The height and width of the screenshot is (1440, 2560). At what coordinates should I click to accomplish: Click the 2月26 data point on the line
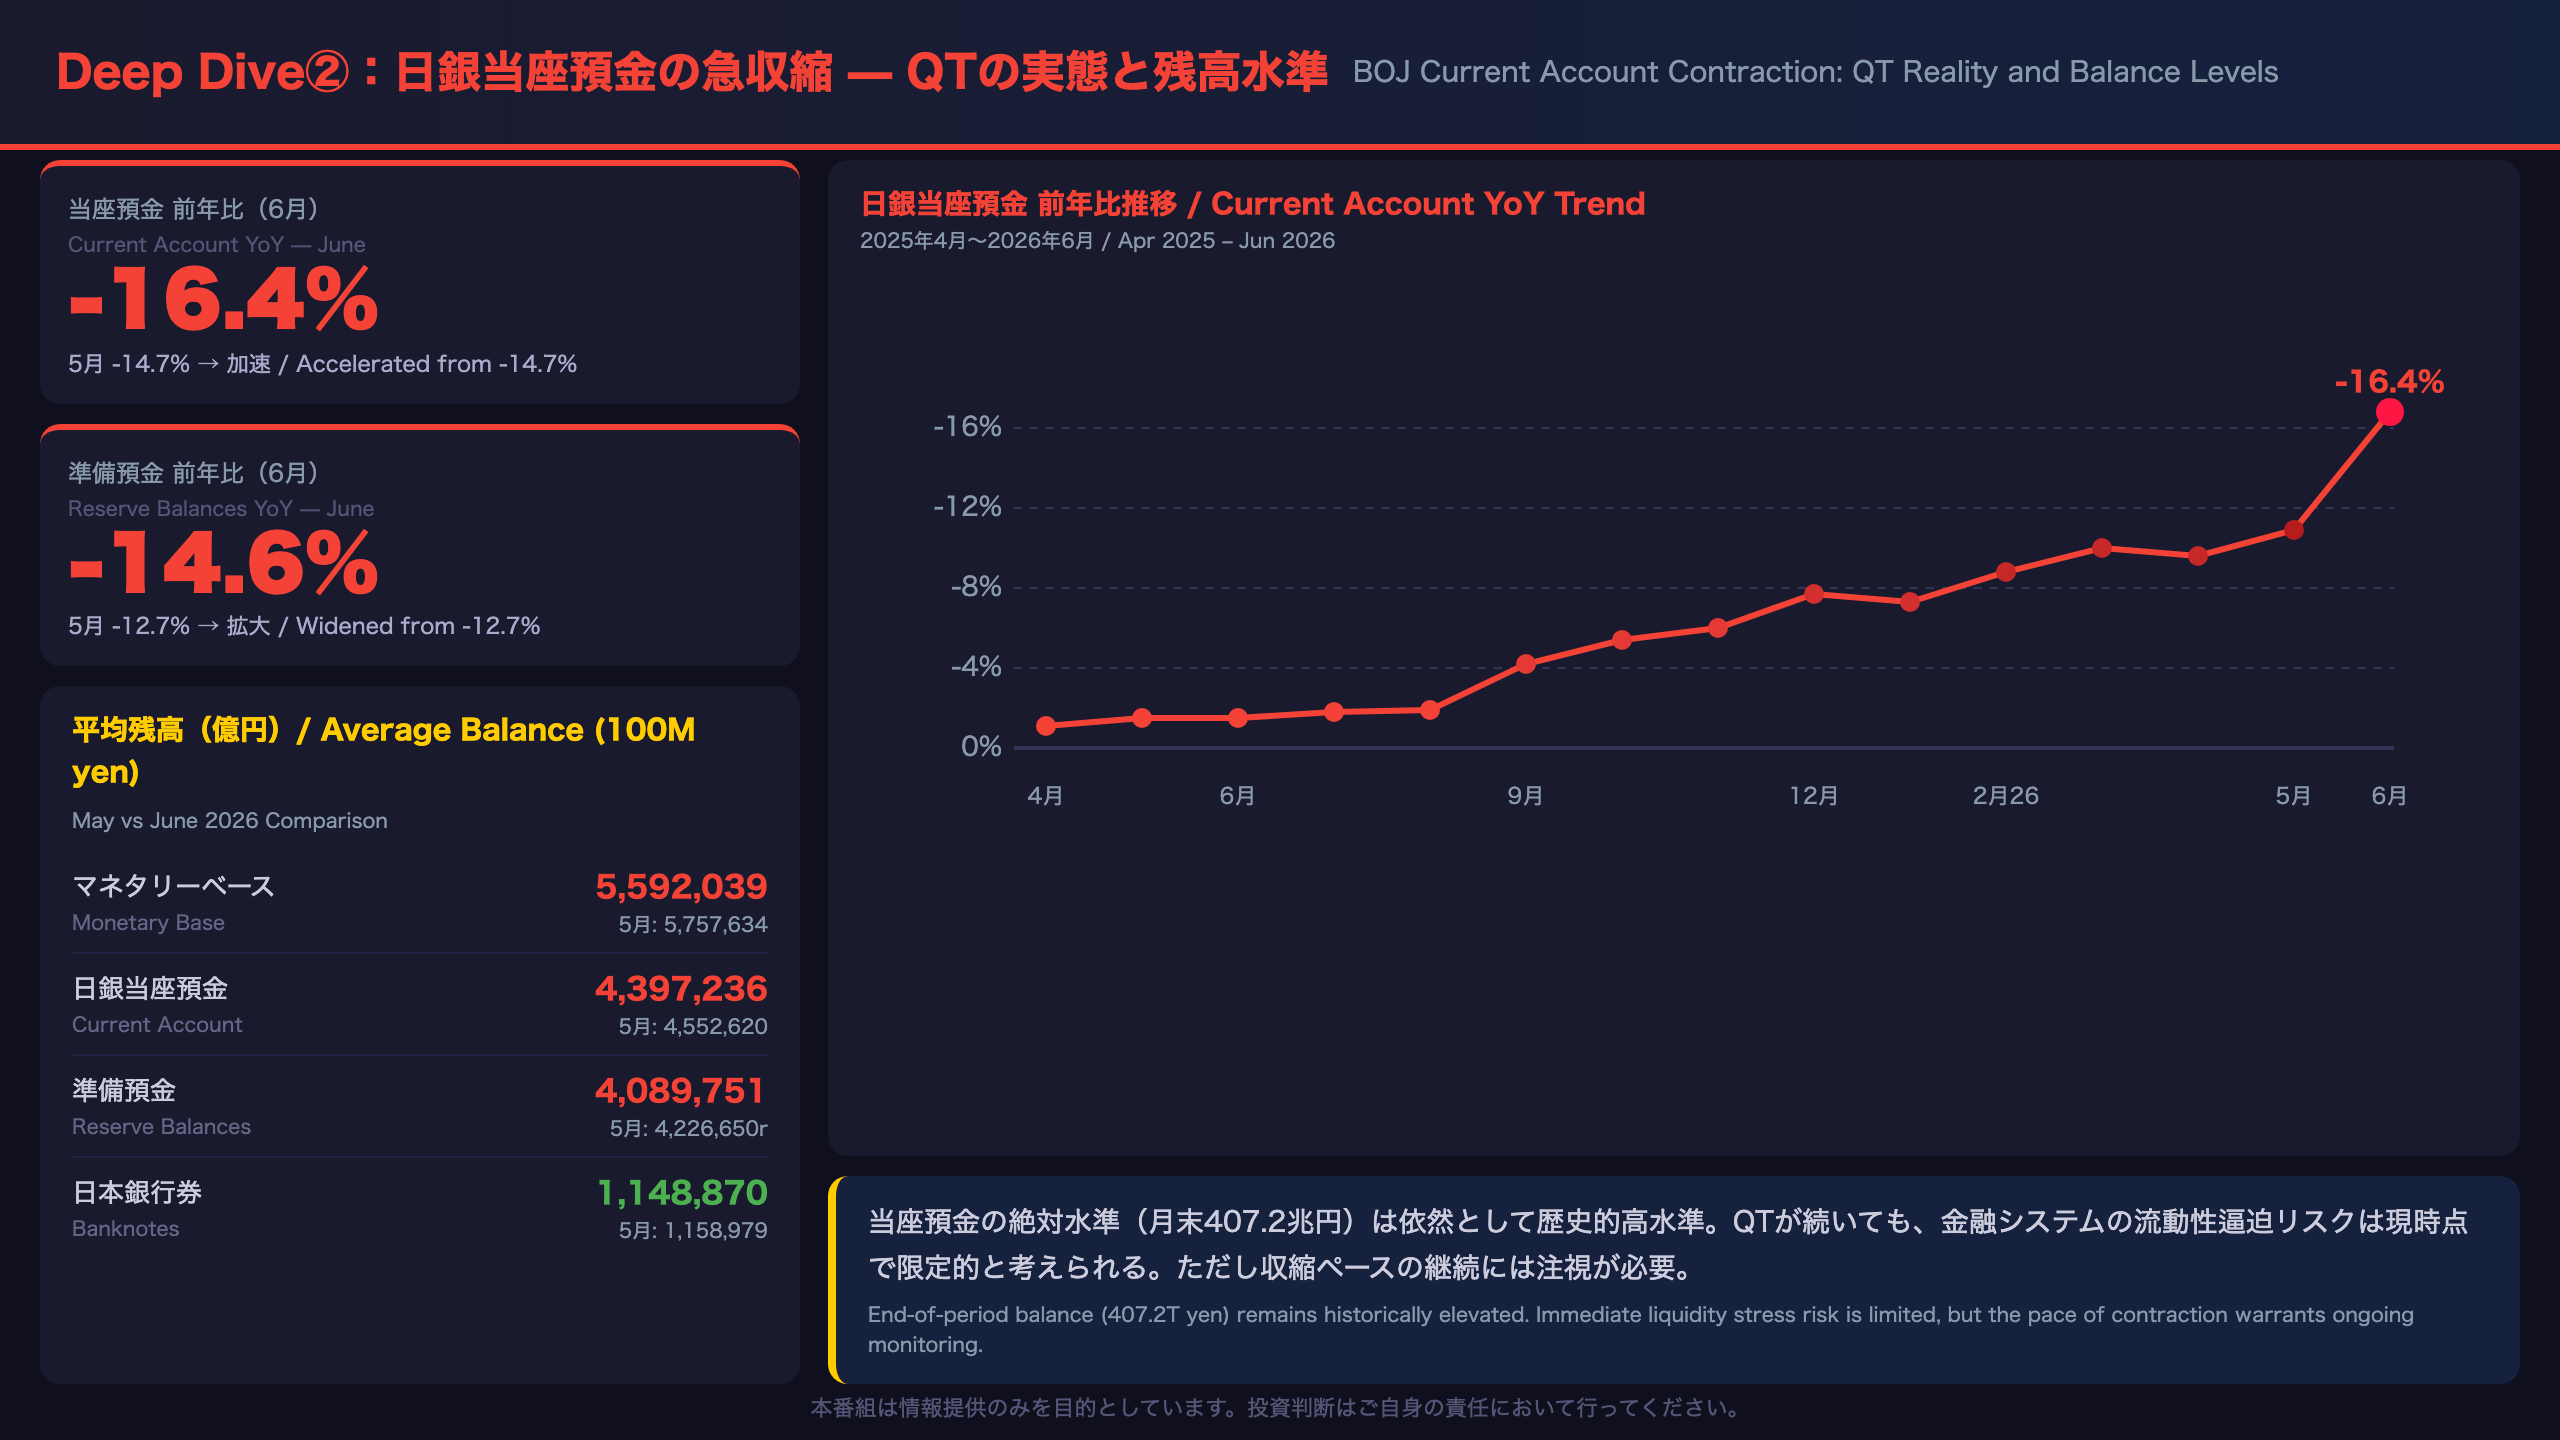click(2005, 572)
